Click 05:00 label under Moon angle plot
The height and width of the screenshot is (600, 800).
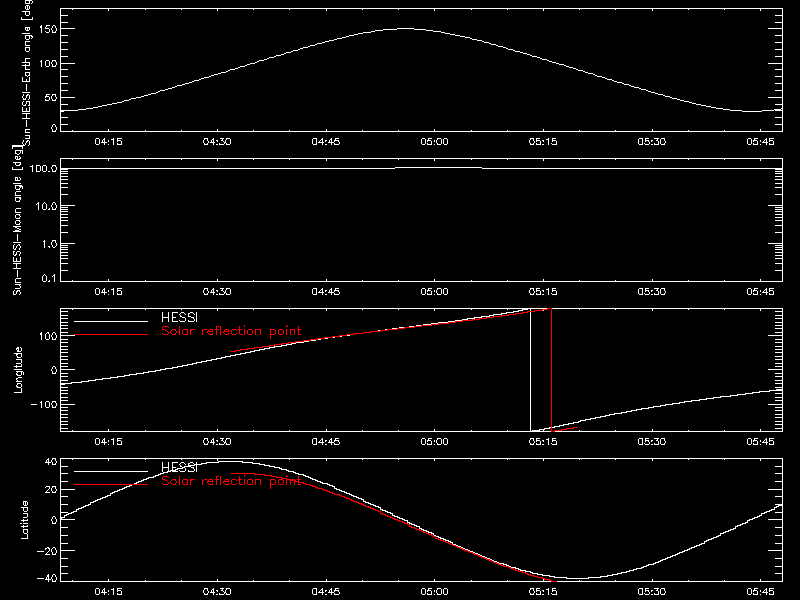[x=434, y=292]
